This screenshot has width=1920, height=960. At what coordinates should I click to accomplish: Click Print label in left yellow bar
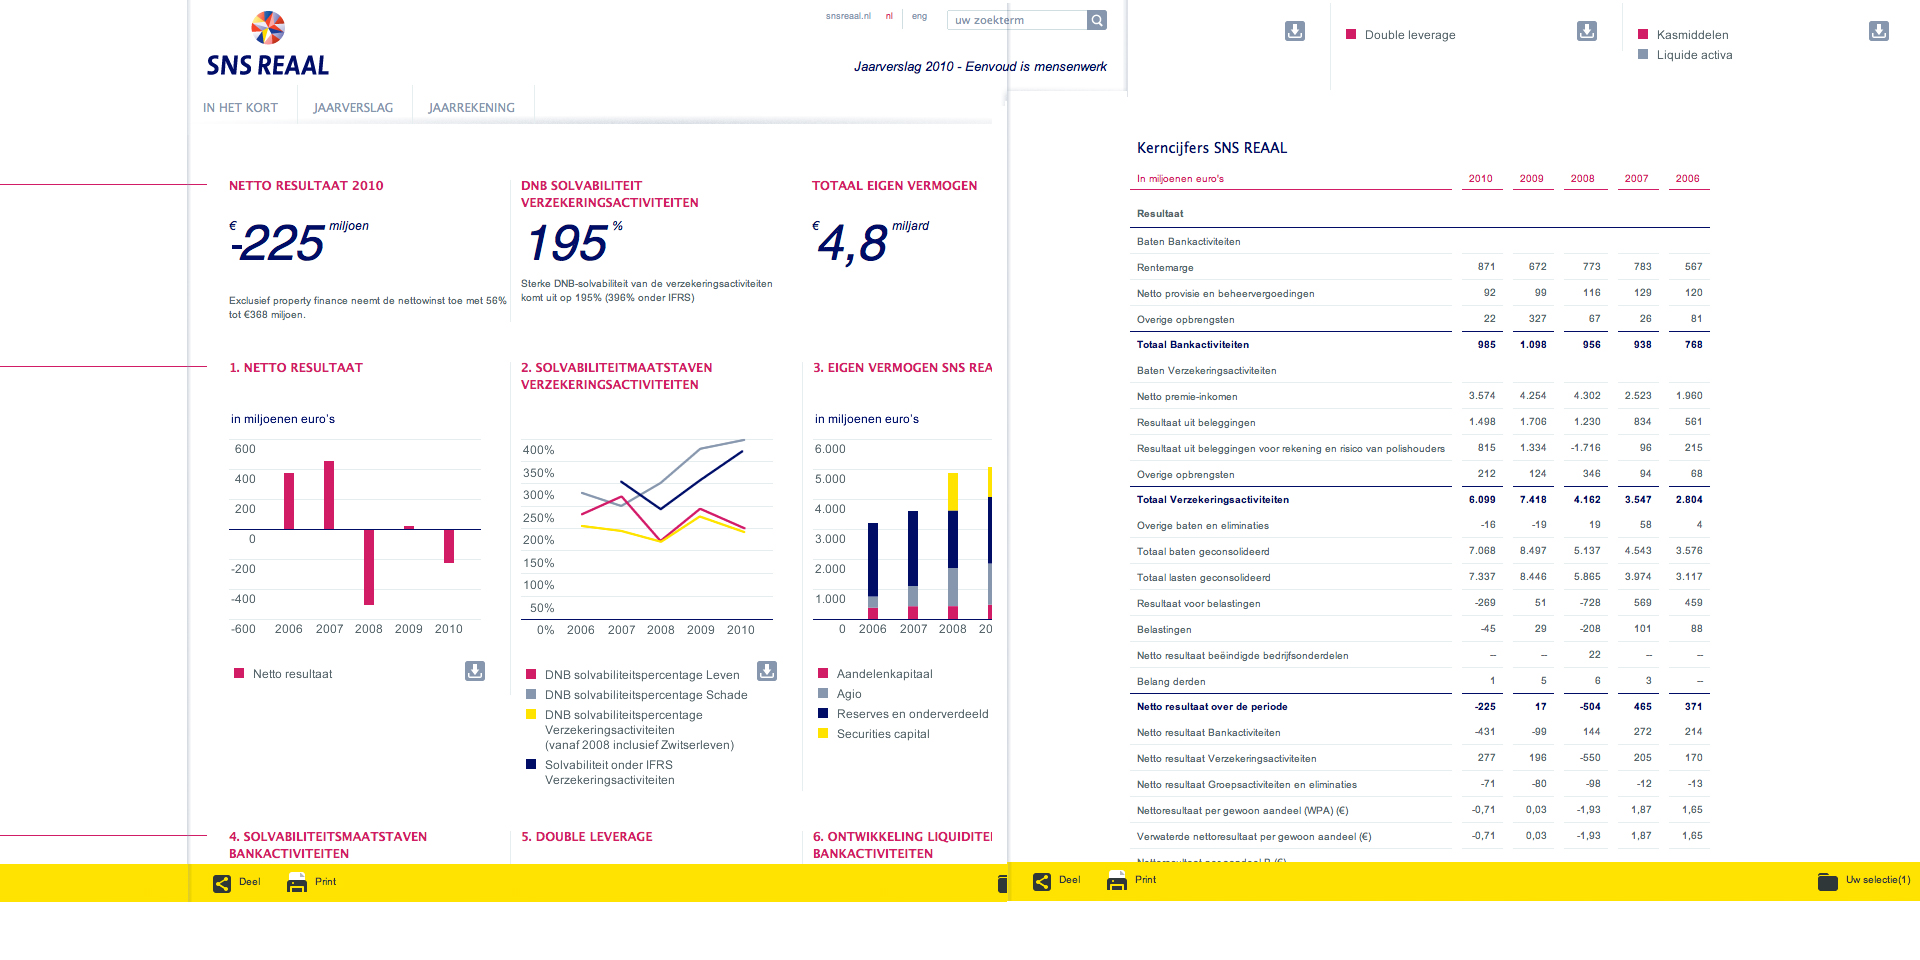click(x=325, y=882)
